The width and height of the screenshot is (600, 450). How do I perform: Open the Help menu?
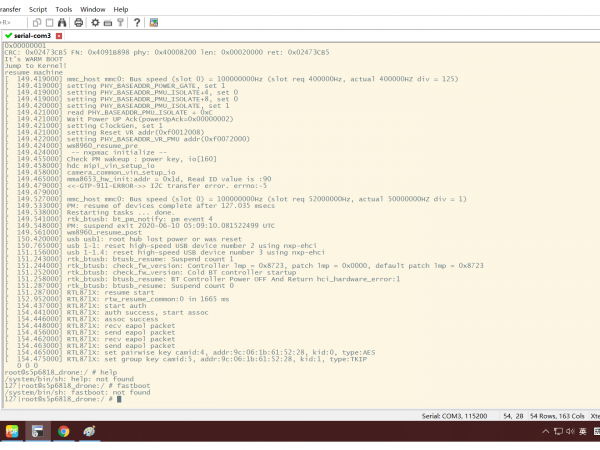click(121, 9)
